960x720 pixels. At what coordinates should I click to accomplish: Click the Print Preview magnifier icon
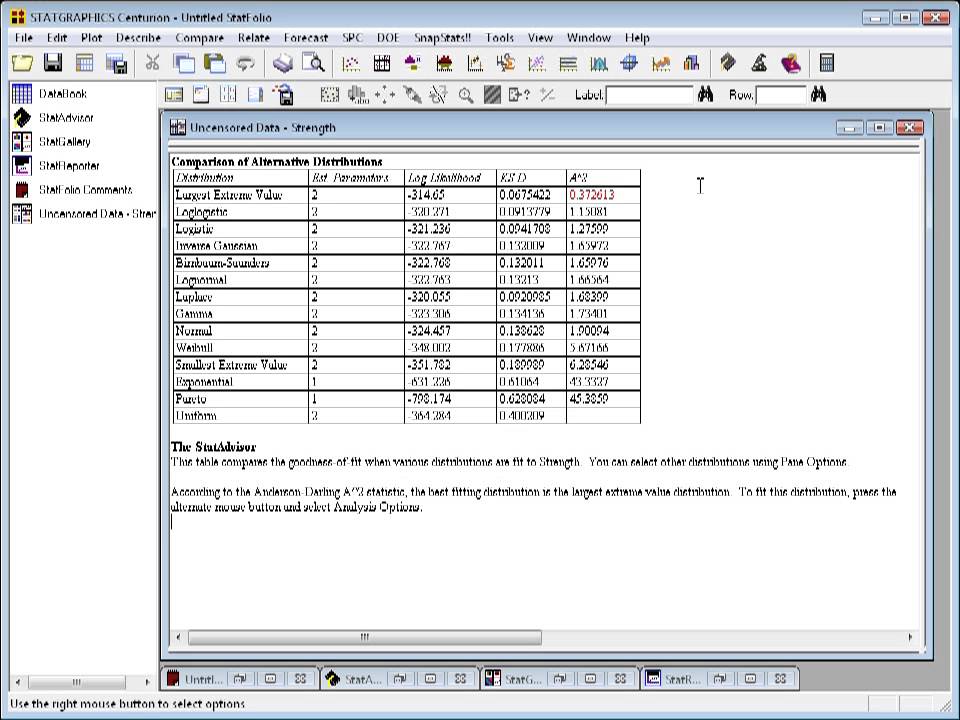313,63
